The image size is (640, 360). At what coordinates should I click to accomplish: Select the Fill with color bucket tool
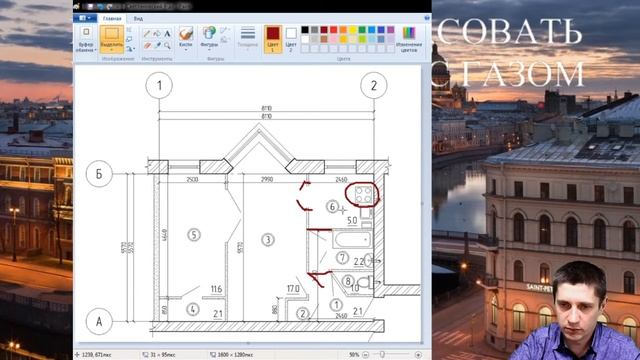coord(157,33)
